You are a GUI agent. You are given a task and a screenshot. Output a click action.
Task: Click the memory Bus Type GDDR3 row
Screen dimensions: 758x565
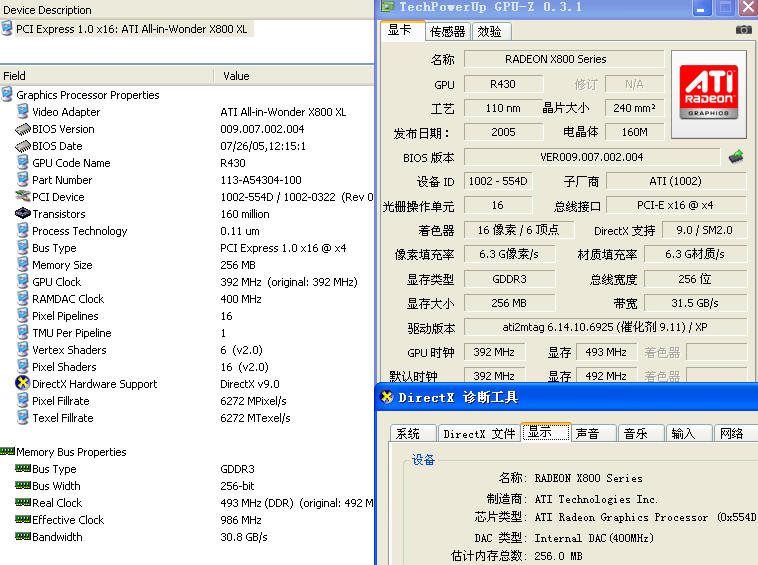[187, 469]
